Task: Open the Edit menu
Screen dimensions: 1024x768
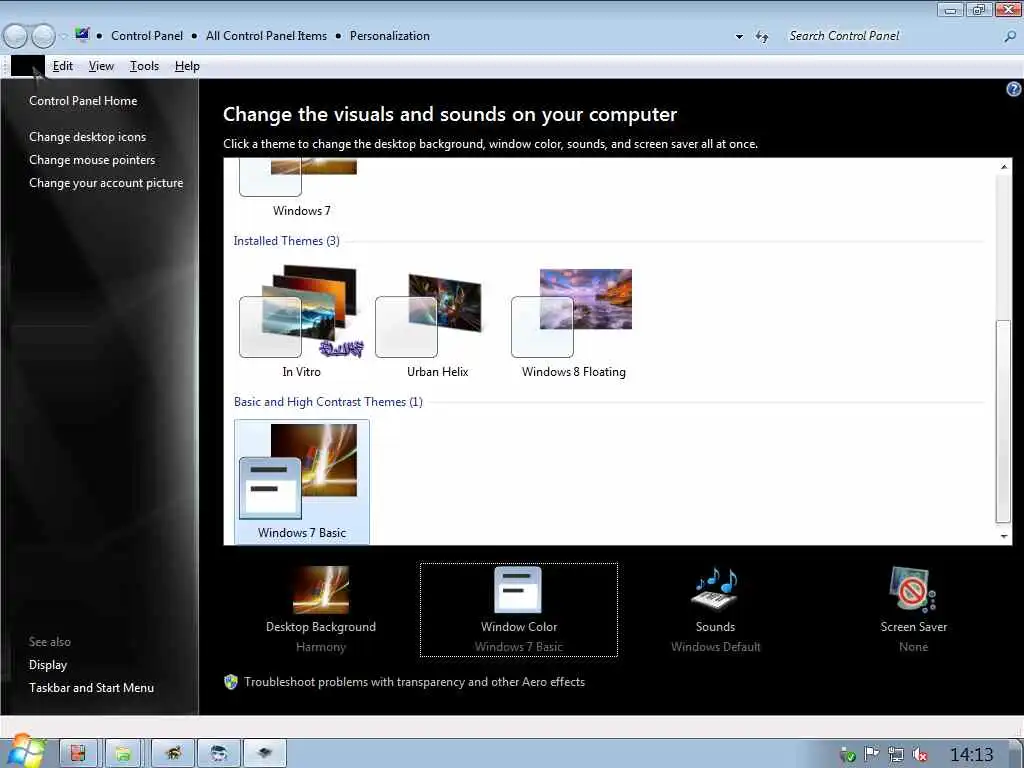Action: click(63, 66)
